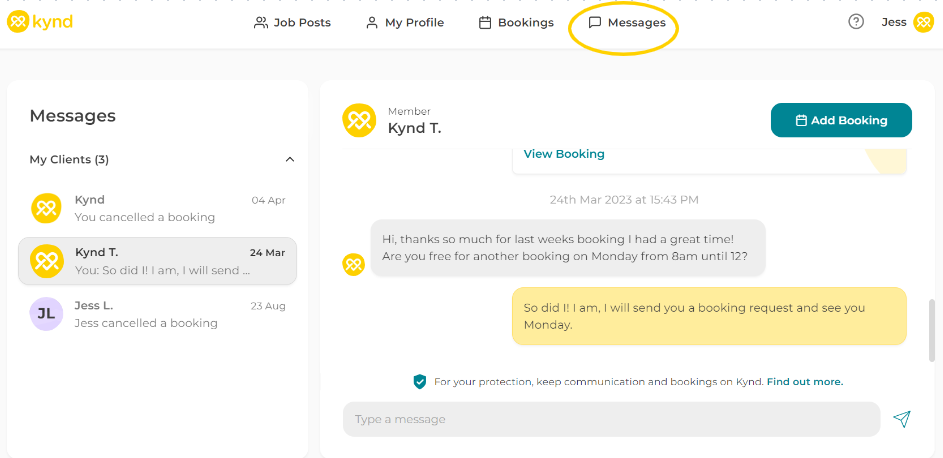This screenshot has width=943, height=458.
Task: Select the Jess L. conversation
Action: pos(158,314)
